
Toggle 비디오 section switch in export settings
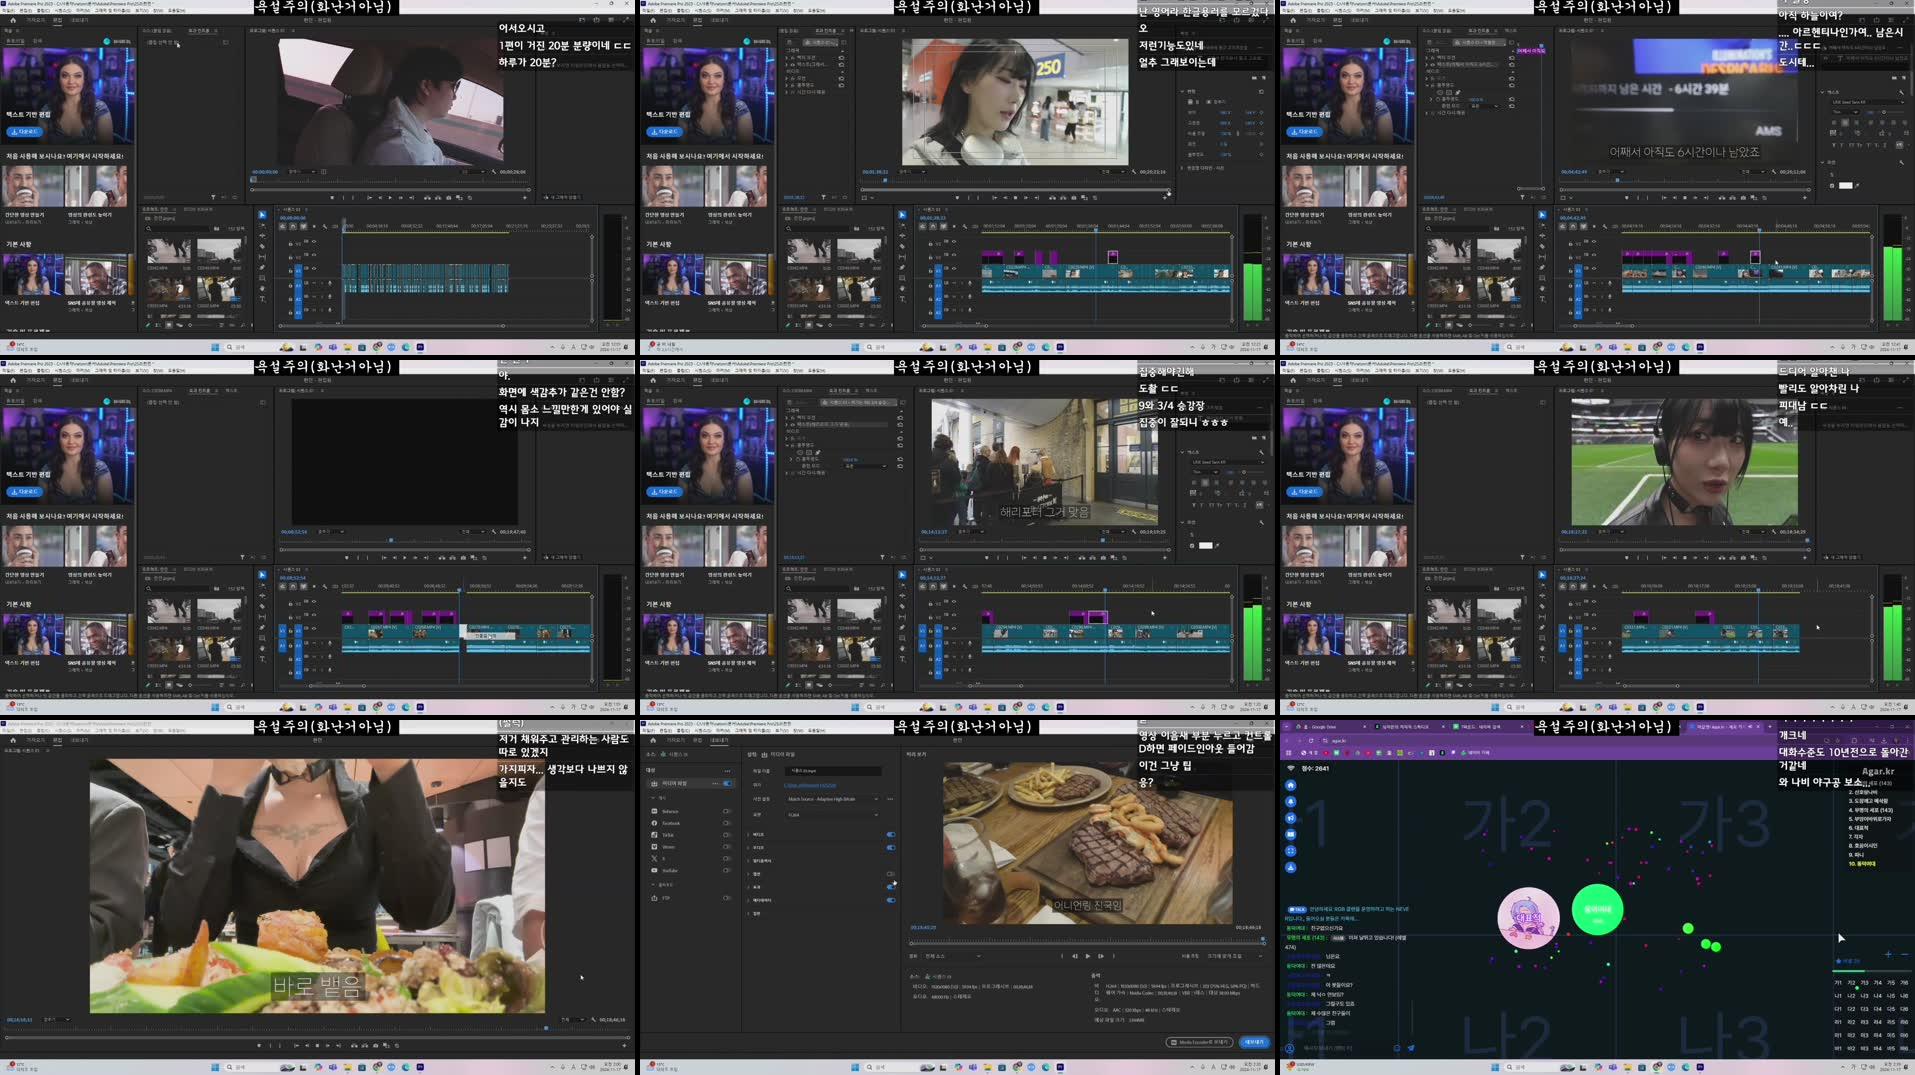tap(891, 834)
